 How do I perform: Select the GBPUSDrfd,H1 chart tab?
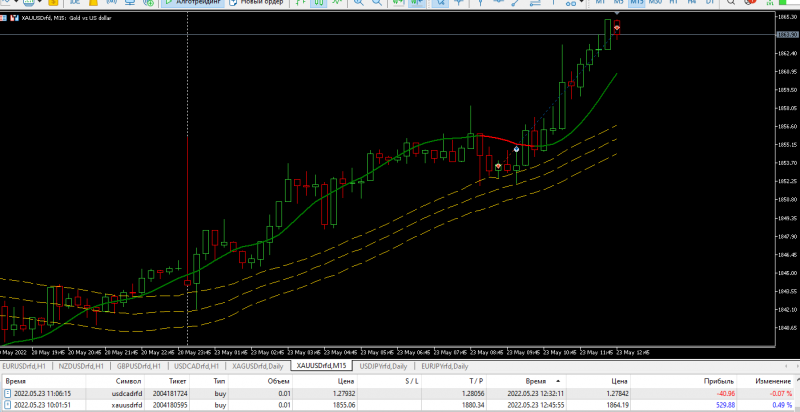(139, 366)
